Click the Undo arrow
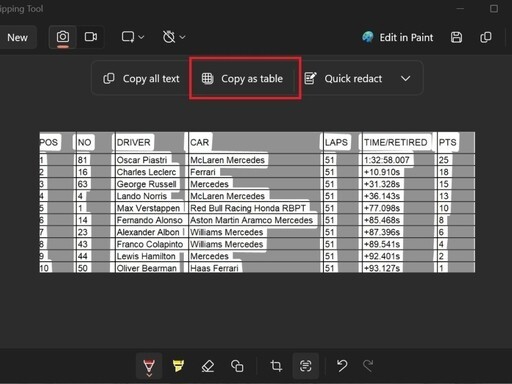The height and width of the screenshot is (384, 512). coord(342,366)
